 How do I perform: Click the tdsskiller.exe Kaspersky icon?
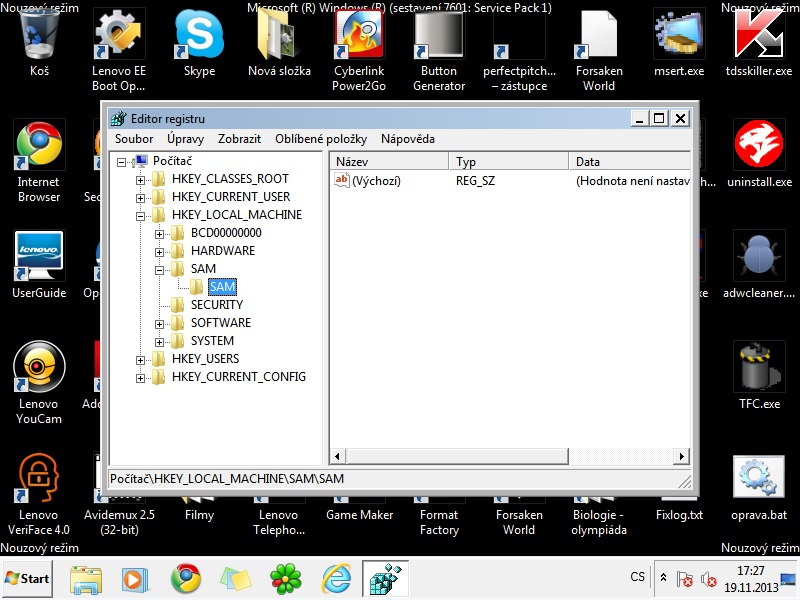pos(759,36)
